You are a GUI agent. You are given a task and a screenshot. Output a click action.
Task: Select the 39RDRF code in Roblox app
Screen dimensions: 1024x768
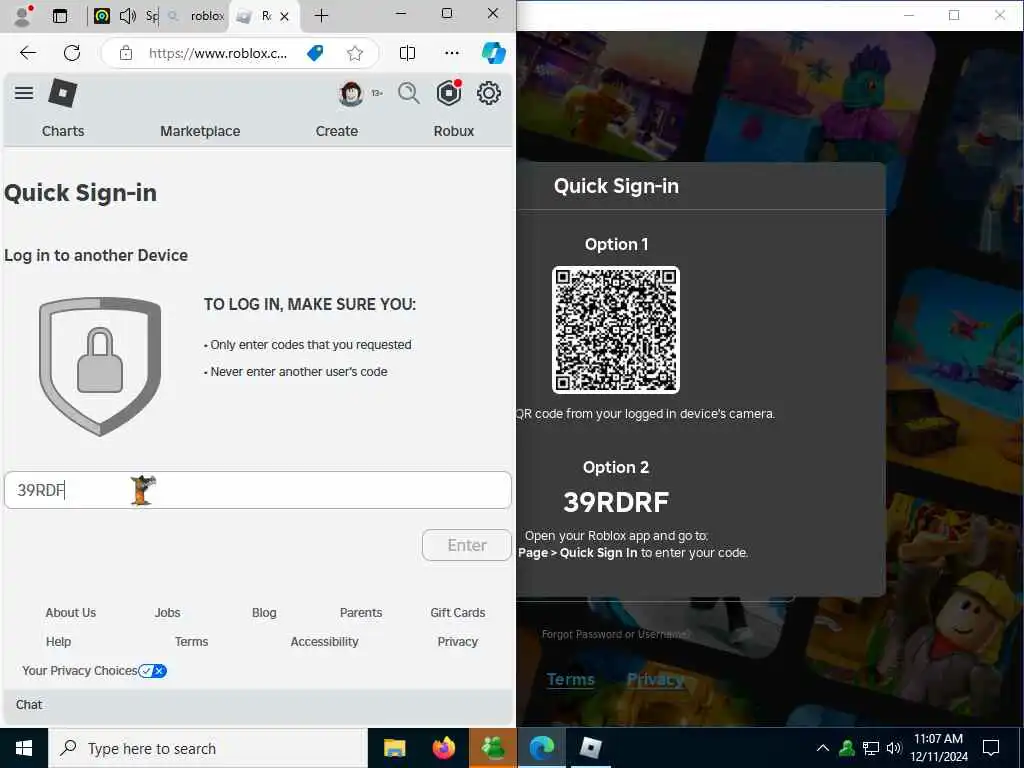616,502
